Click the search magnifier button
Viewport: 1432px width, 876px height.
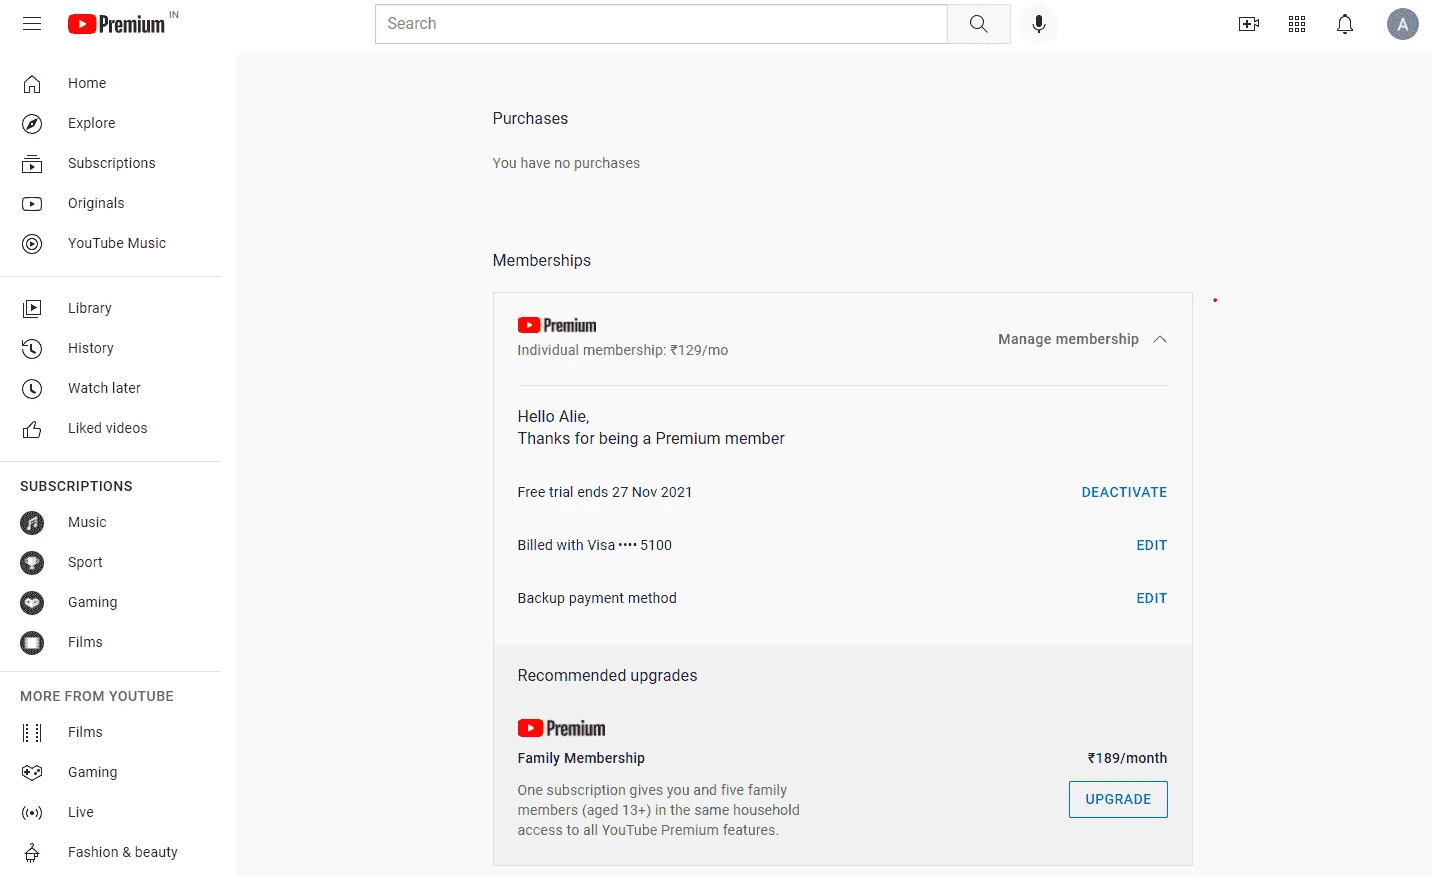[979, 24]
